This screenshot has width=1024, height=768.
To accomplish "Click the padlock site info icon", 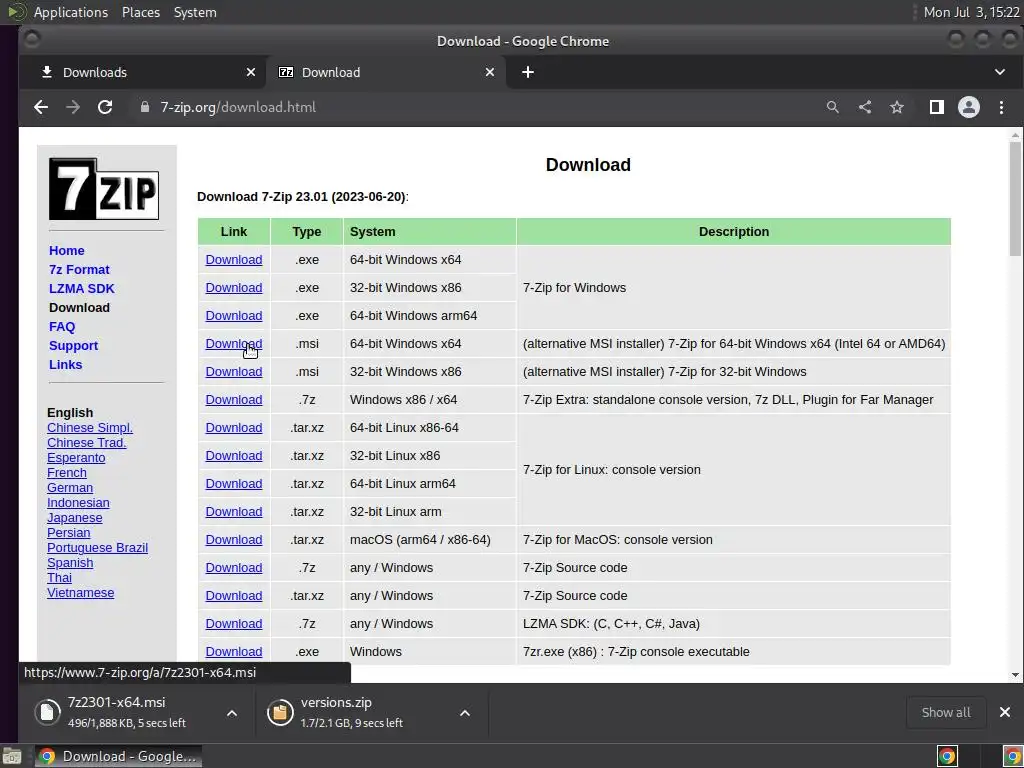I will pyautogui.click(x=145, y=107).
